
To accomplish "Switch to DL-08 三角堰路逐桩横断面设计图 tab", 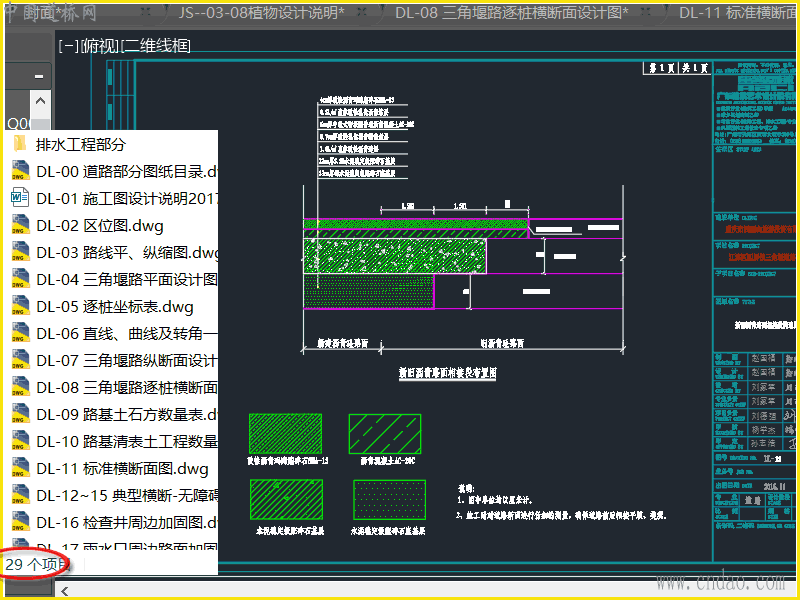I will (x=512, y=13).
